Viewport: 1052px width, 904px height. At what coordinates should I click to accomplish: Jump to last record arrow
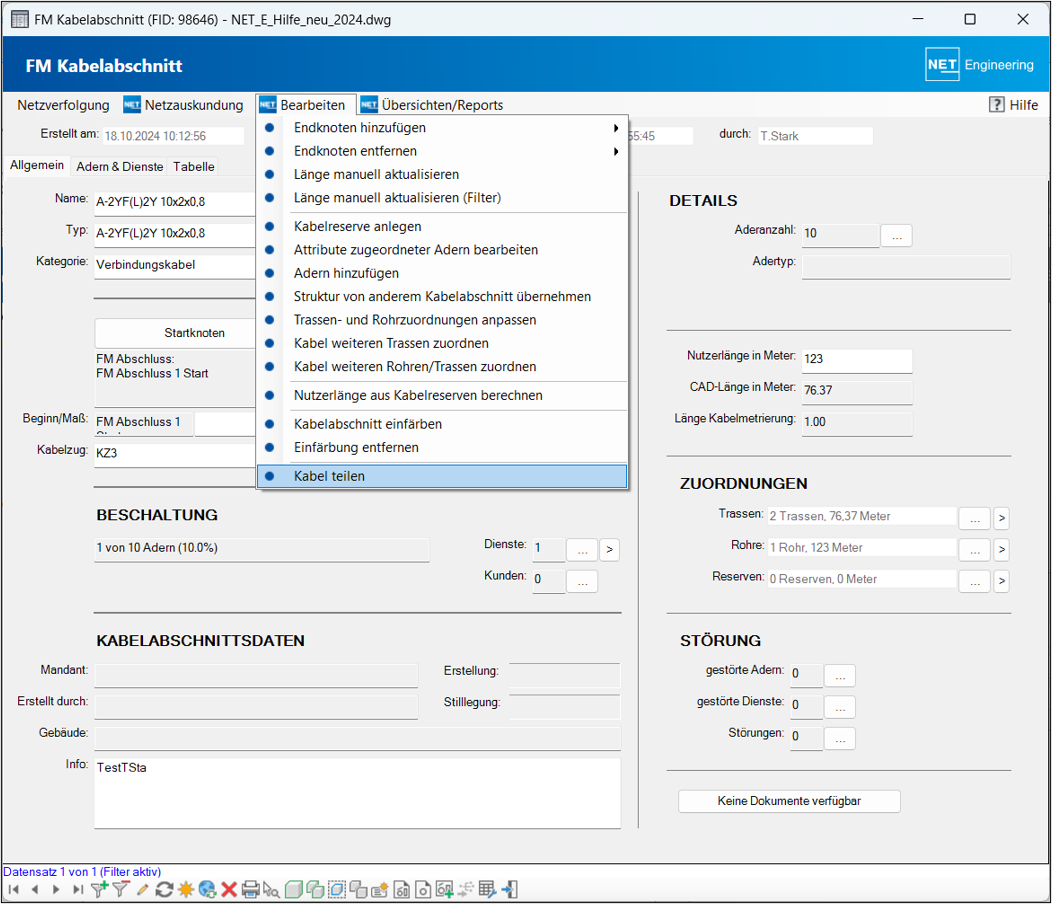coord(78,890)
